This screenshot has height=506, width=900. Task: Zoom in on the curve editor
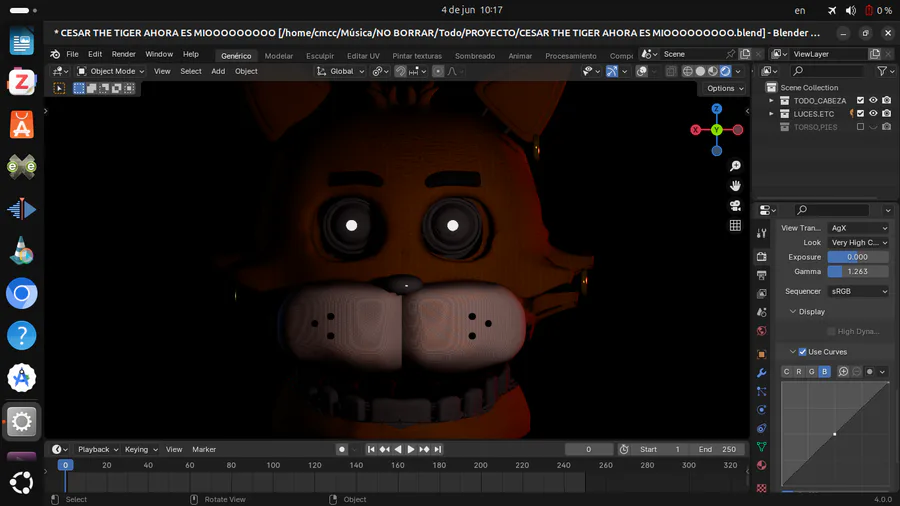(x=843, y=372)
